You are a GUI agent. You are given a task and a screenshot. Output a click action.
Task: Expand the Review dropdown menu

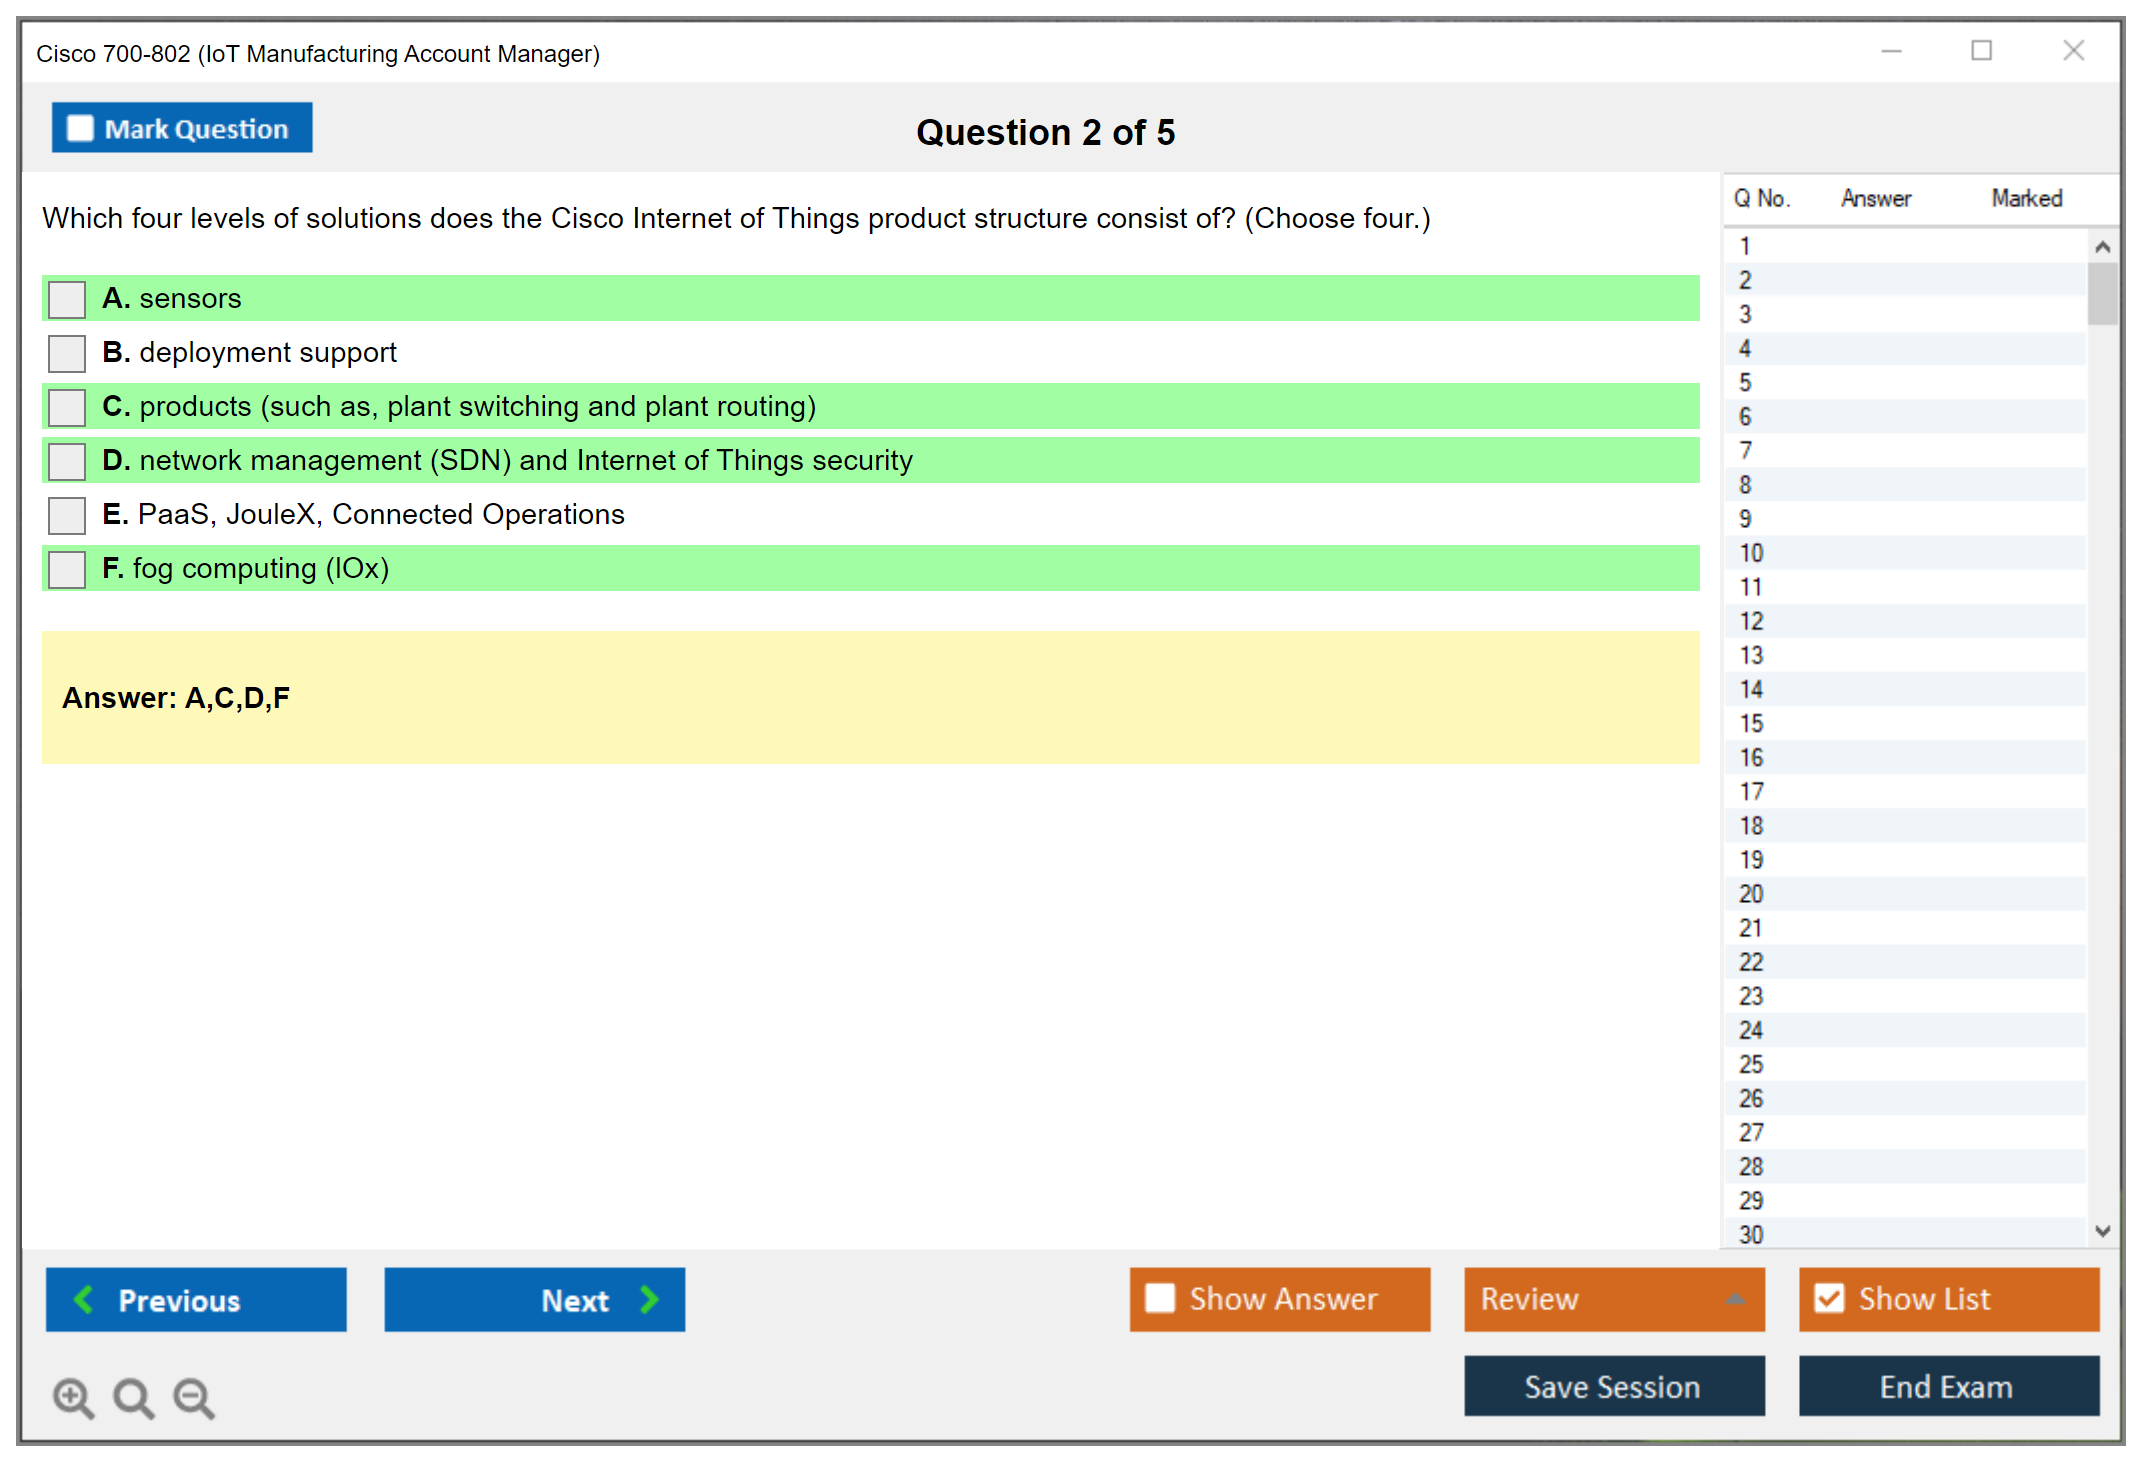click(1735, 1299)
